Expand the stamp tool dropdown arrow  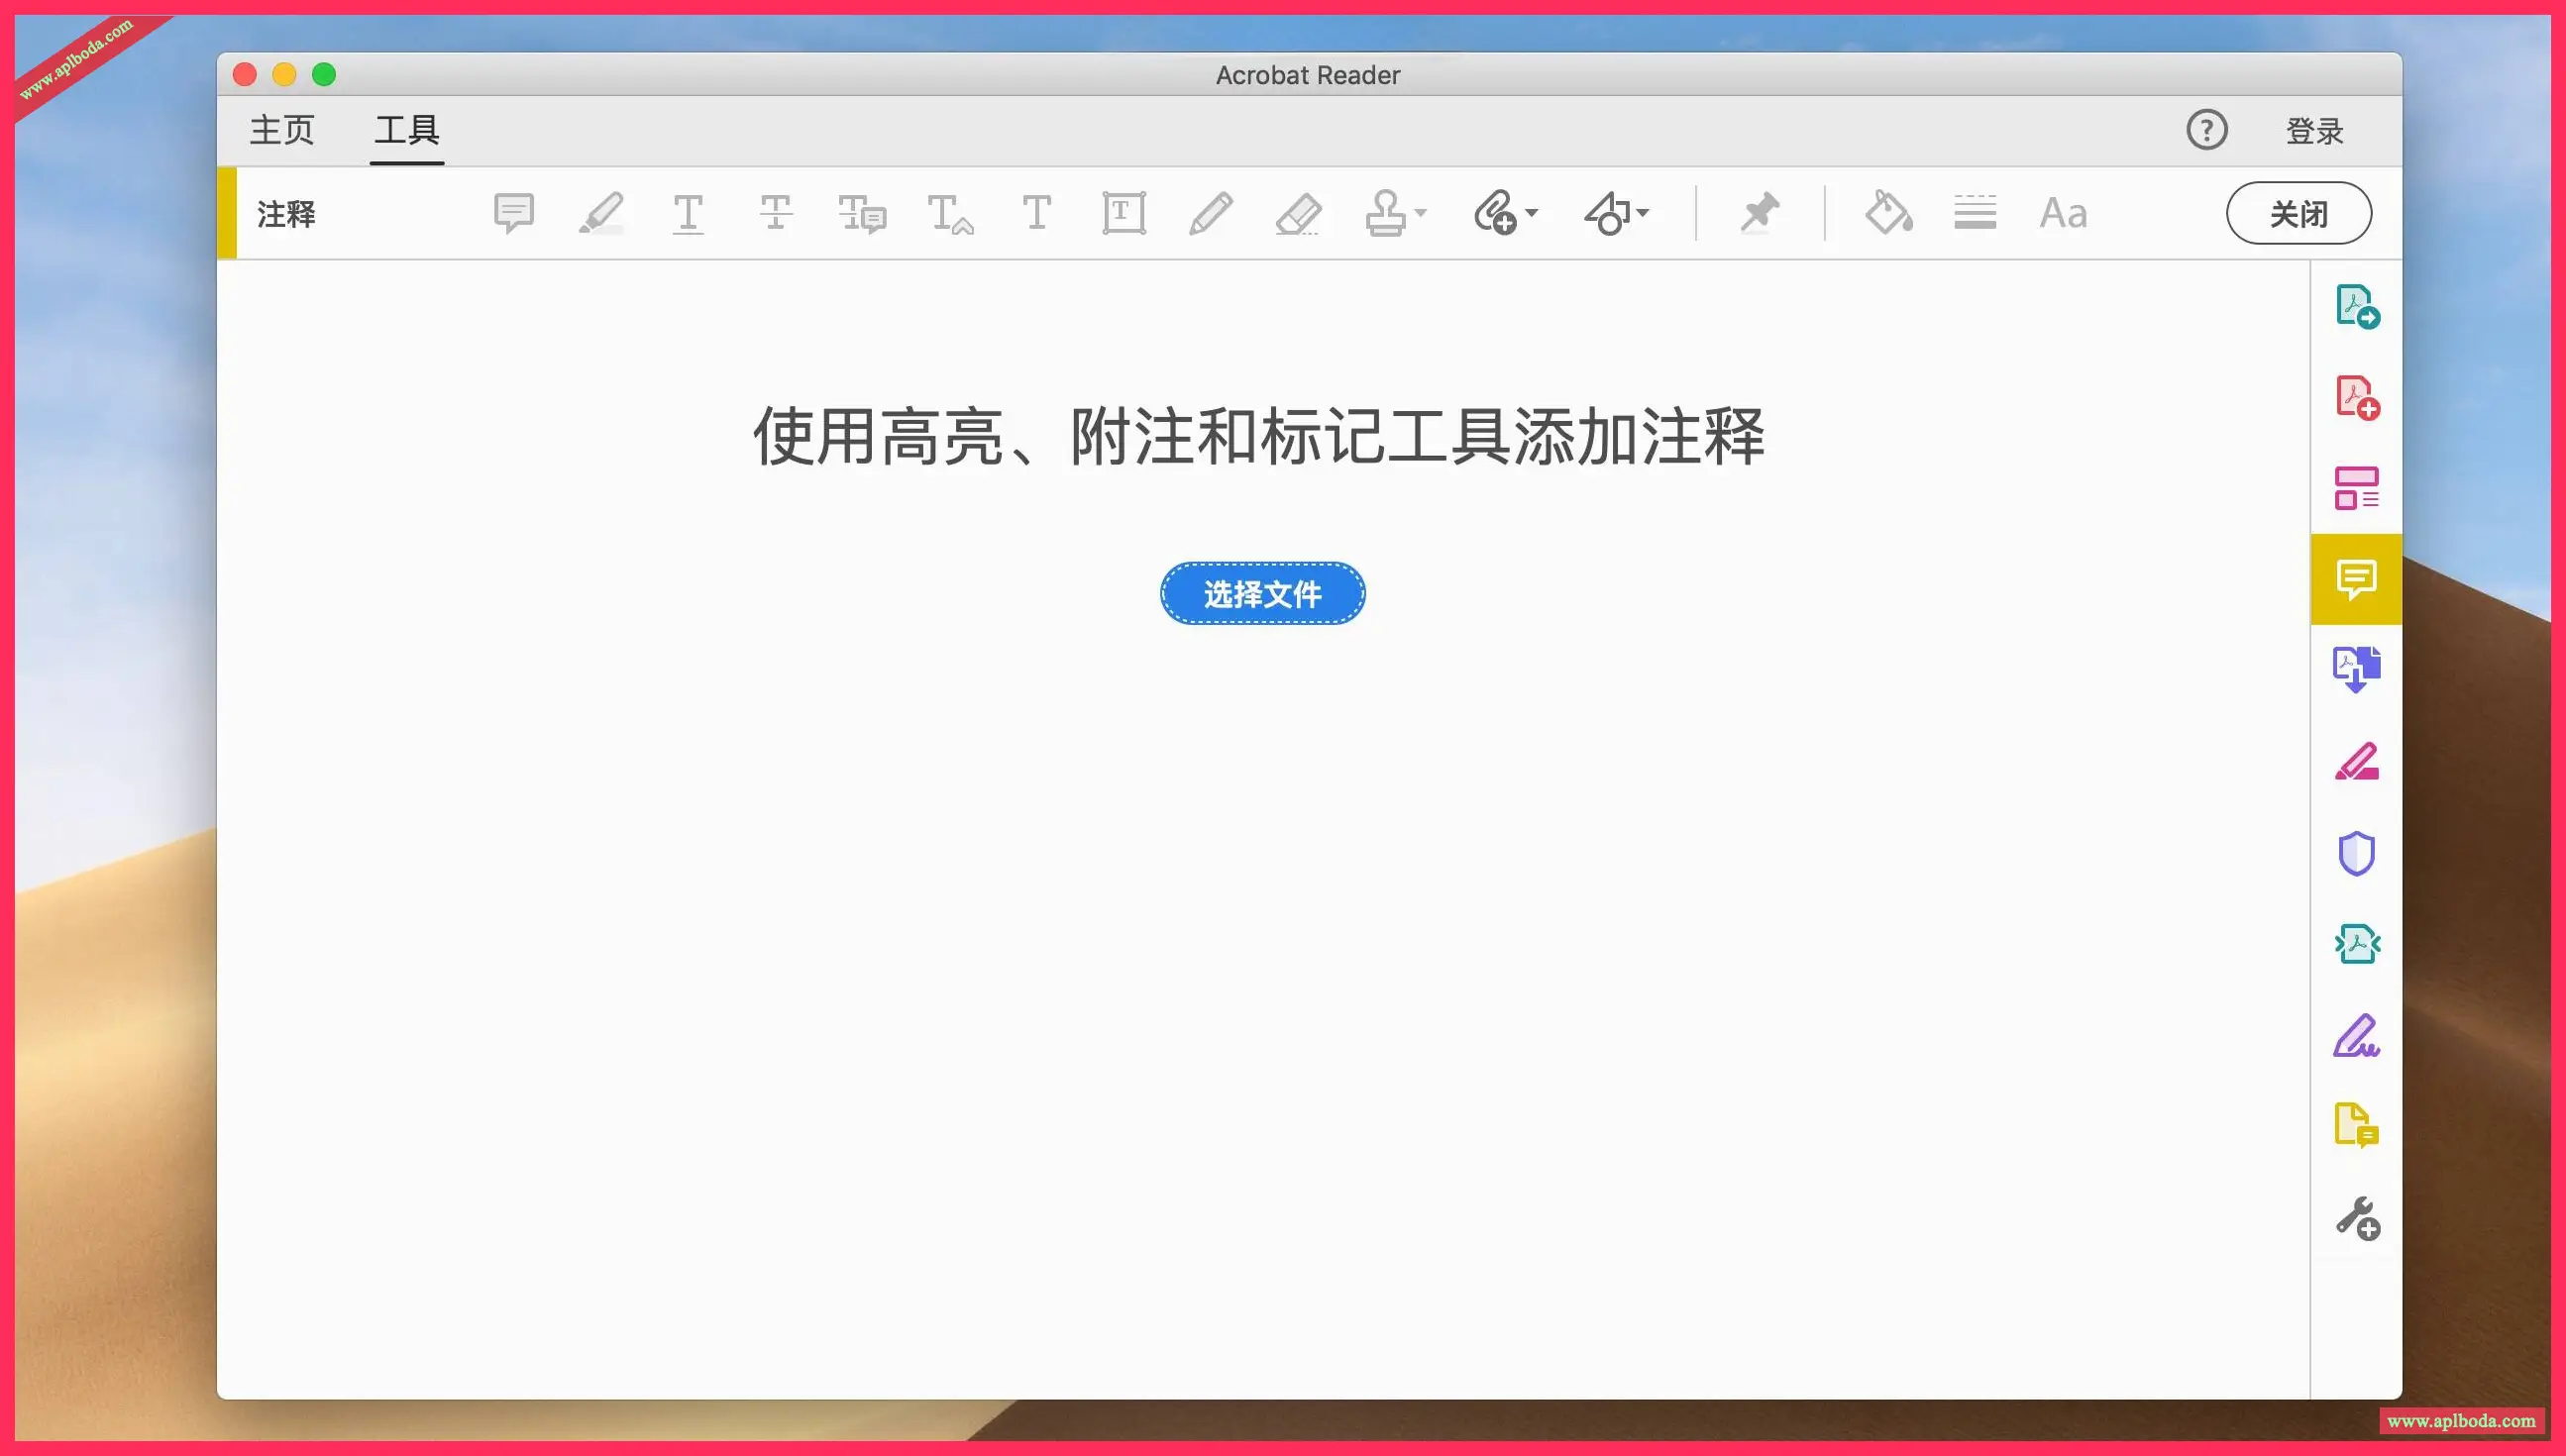[x=1421, y=213]
